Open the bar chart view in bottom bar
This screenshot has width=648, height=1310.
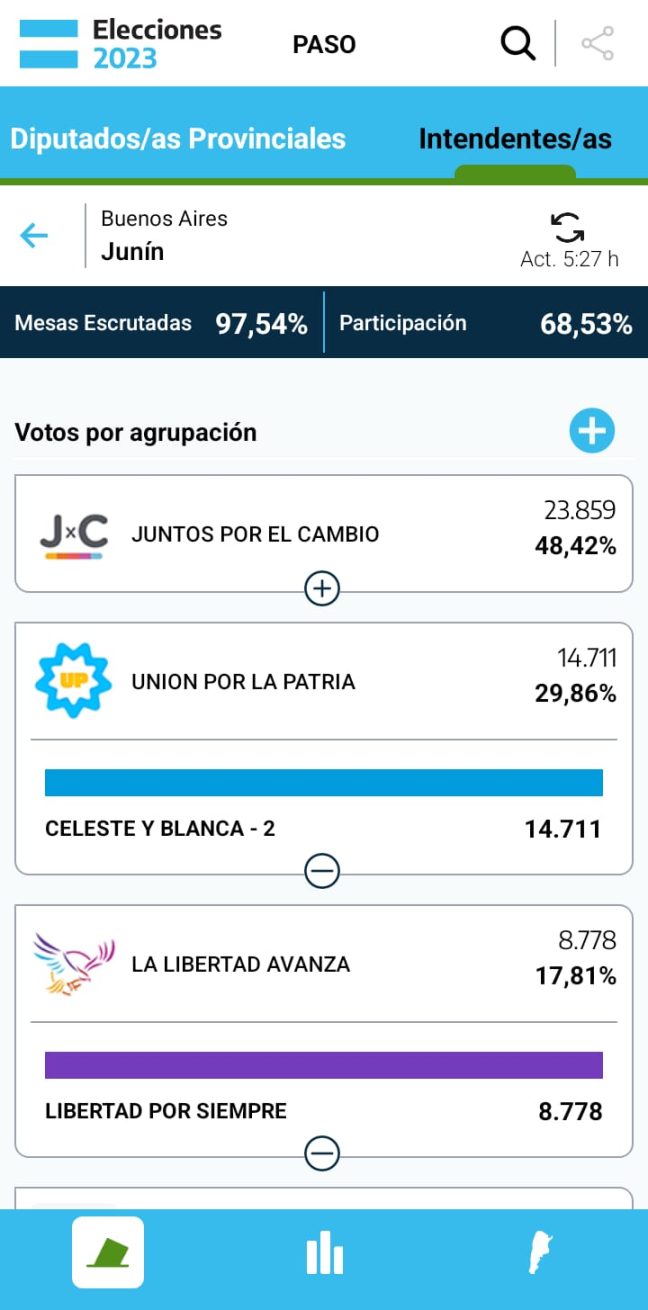(x=324, y=1253)
